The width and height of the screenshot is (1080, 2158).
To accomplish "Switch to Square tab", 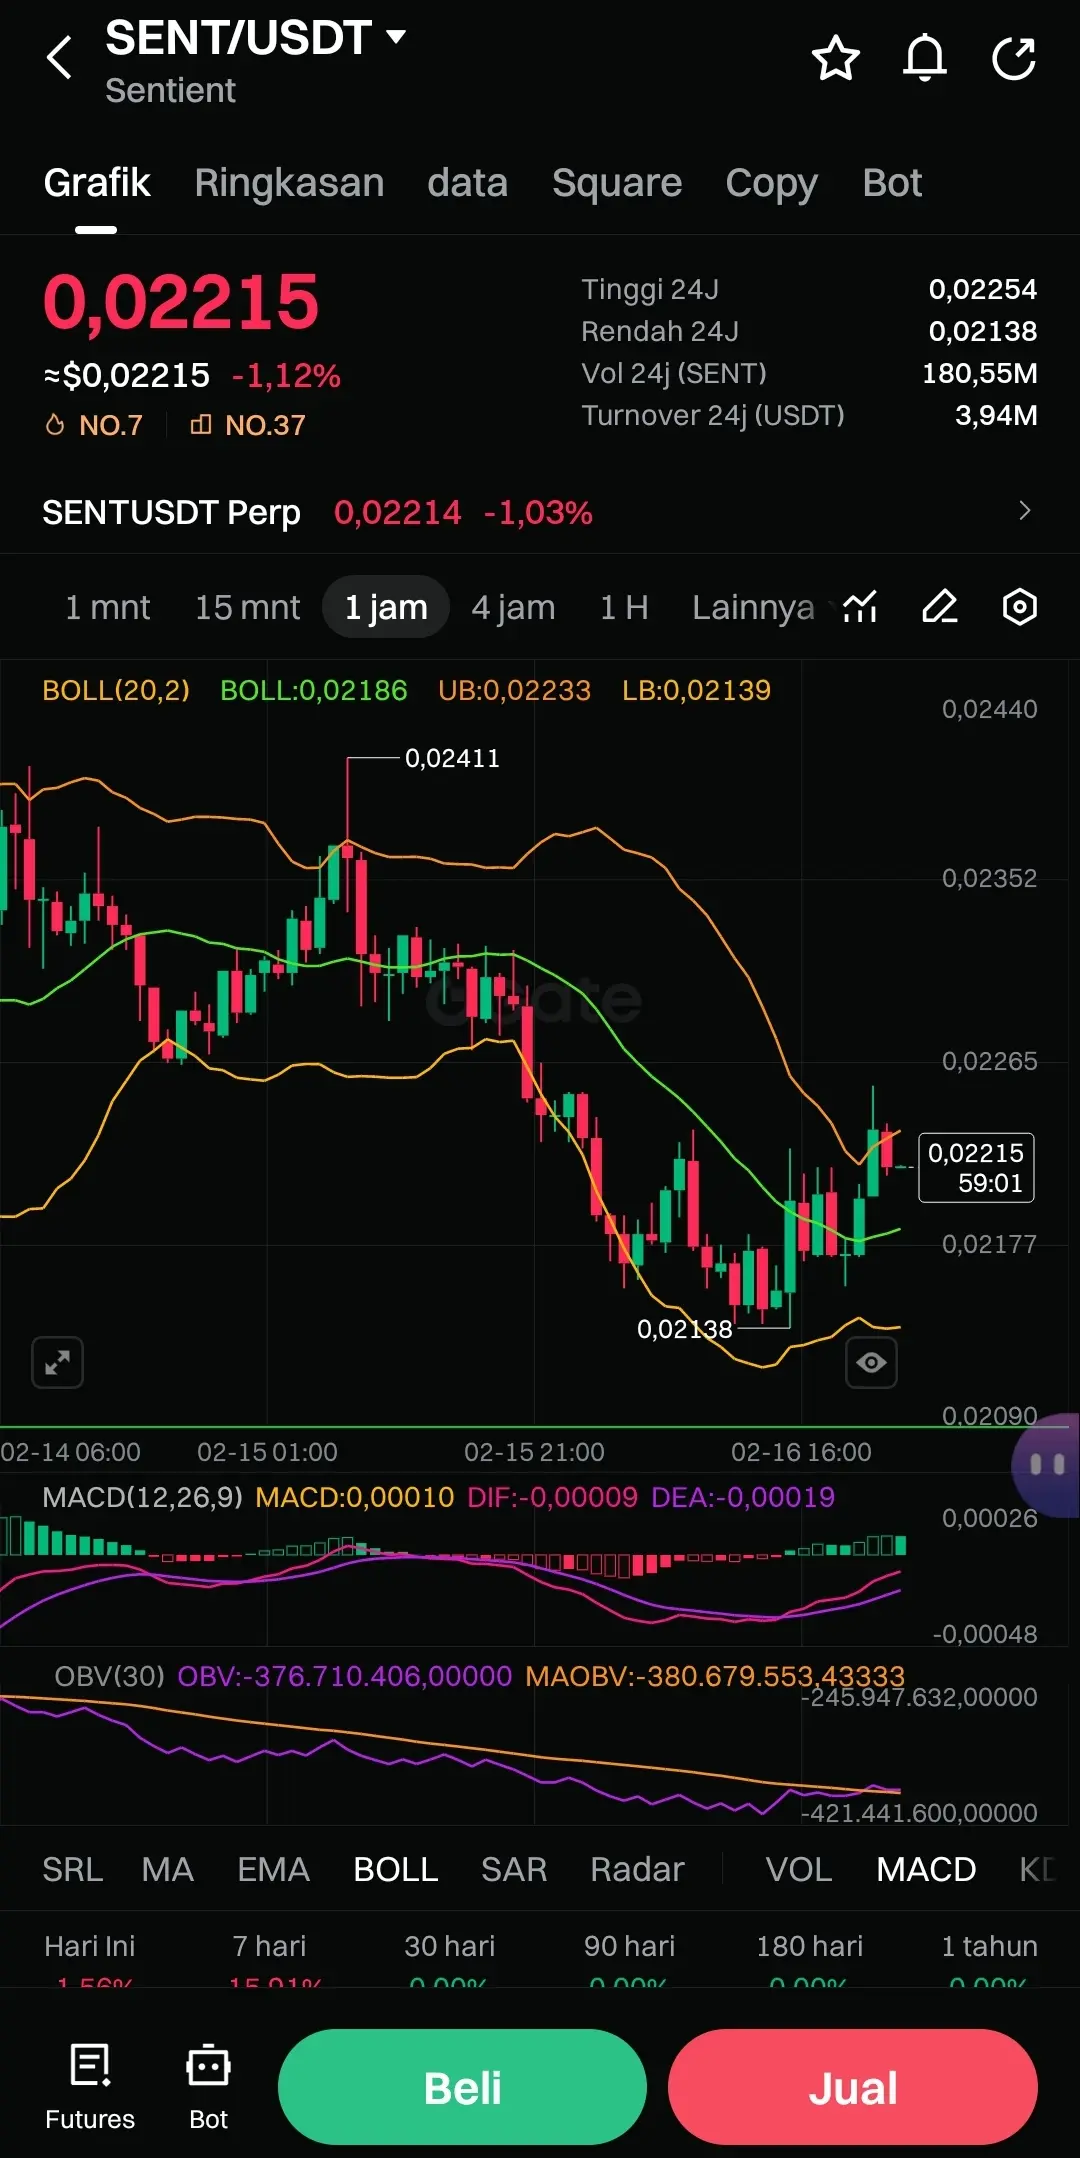I will (x=617, y=183).
